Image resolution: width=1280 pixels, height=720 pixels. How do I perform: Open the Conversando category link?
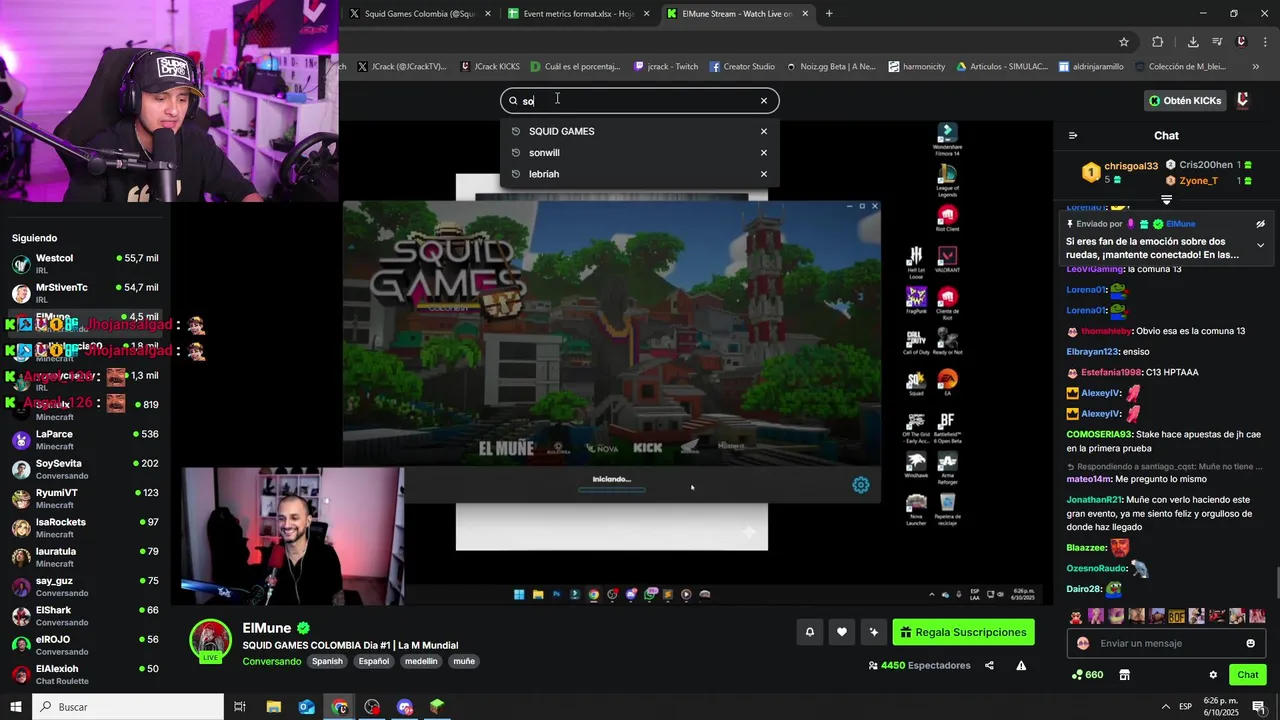(271, 661)
